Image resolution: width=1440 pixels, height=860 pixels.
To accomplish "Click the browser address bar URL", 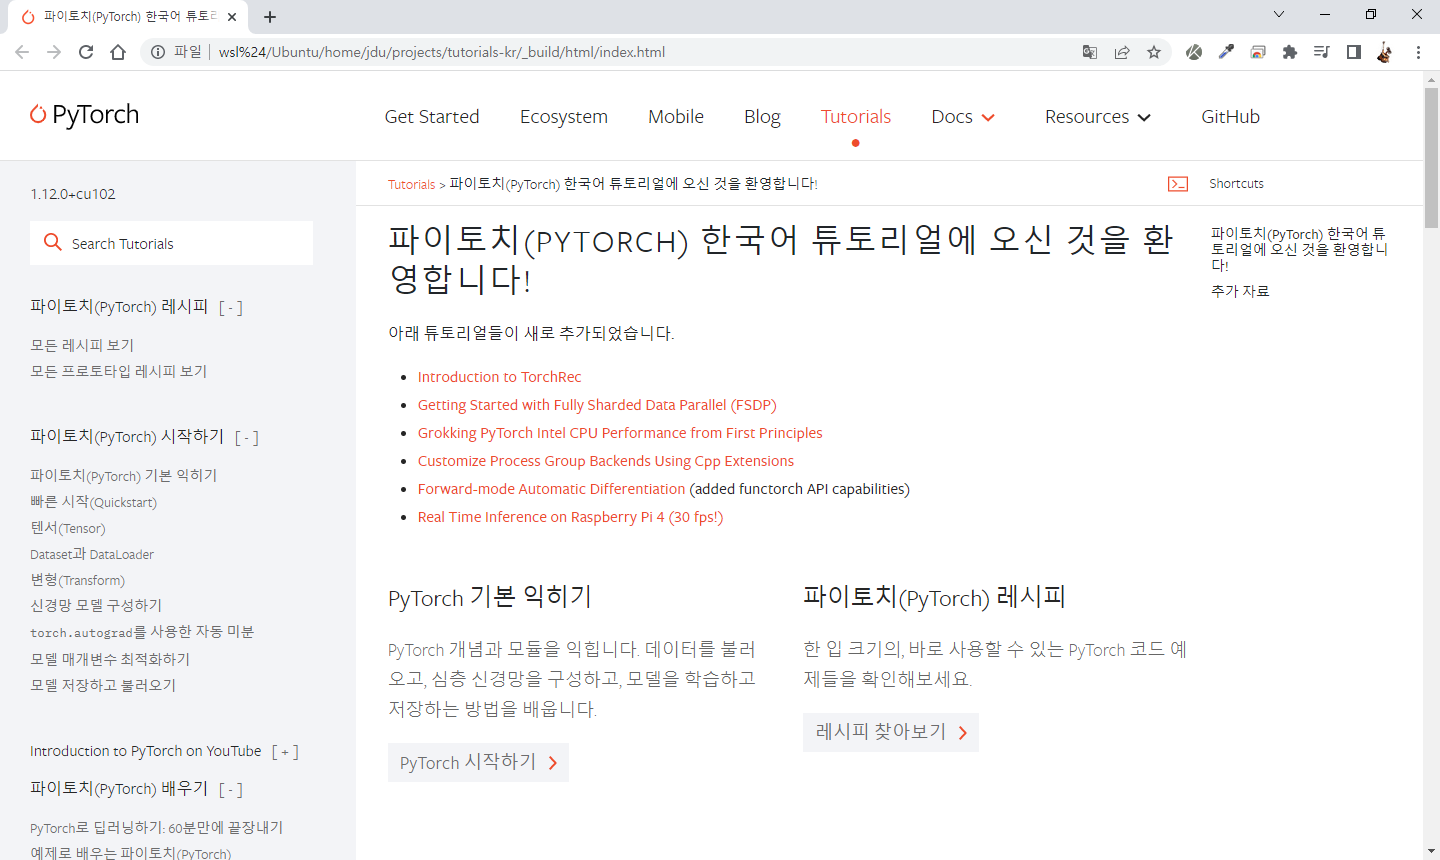I will pyautogui.click(x=441, y=52).
